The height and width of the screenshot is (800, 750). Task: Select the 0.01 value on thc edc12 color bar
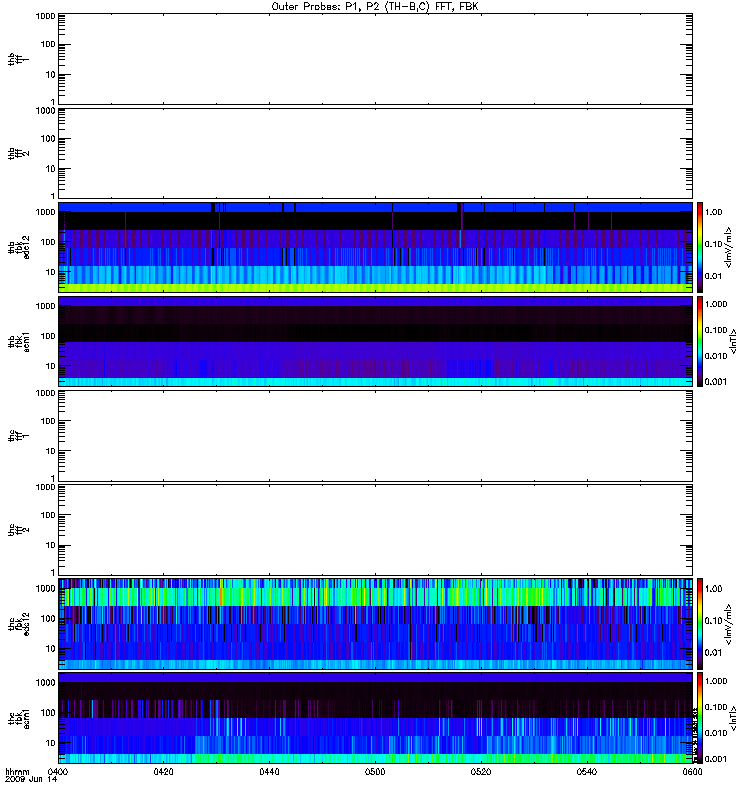tap(713, 652)
